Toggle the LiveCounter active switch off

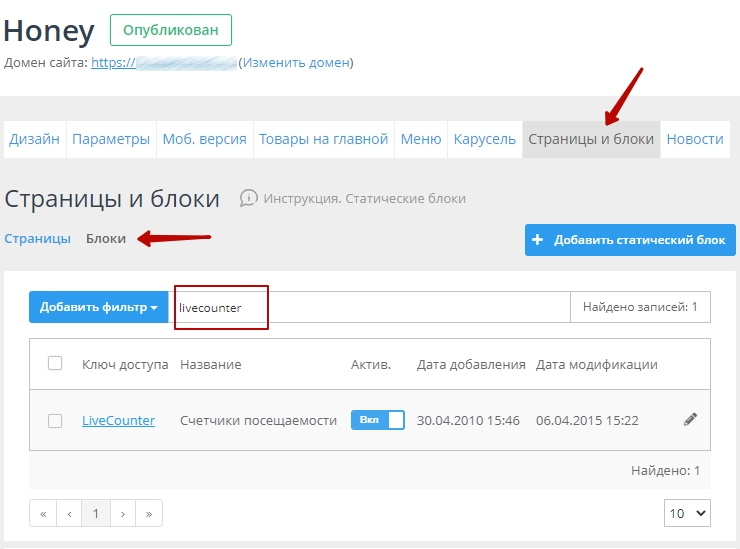tap(377, 420)
